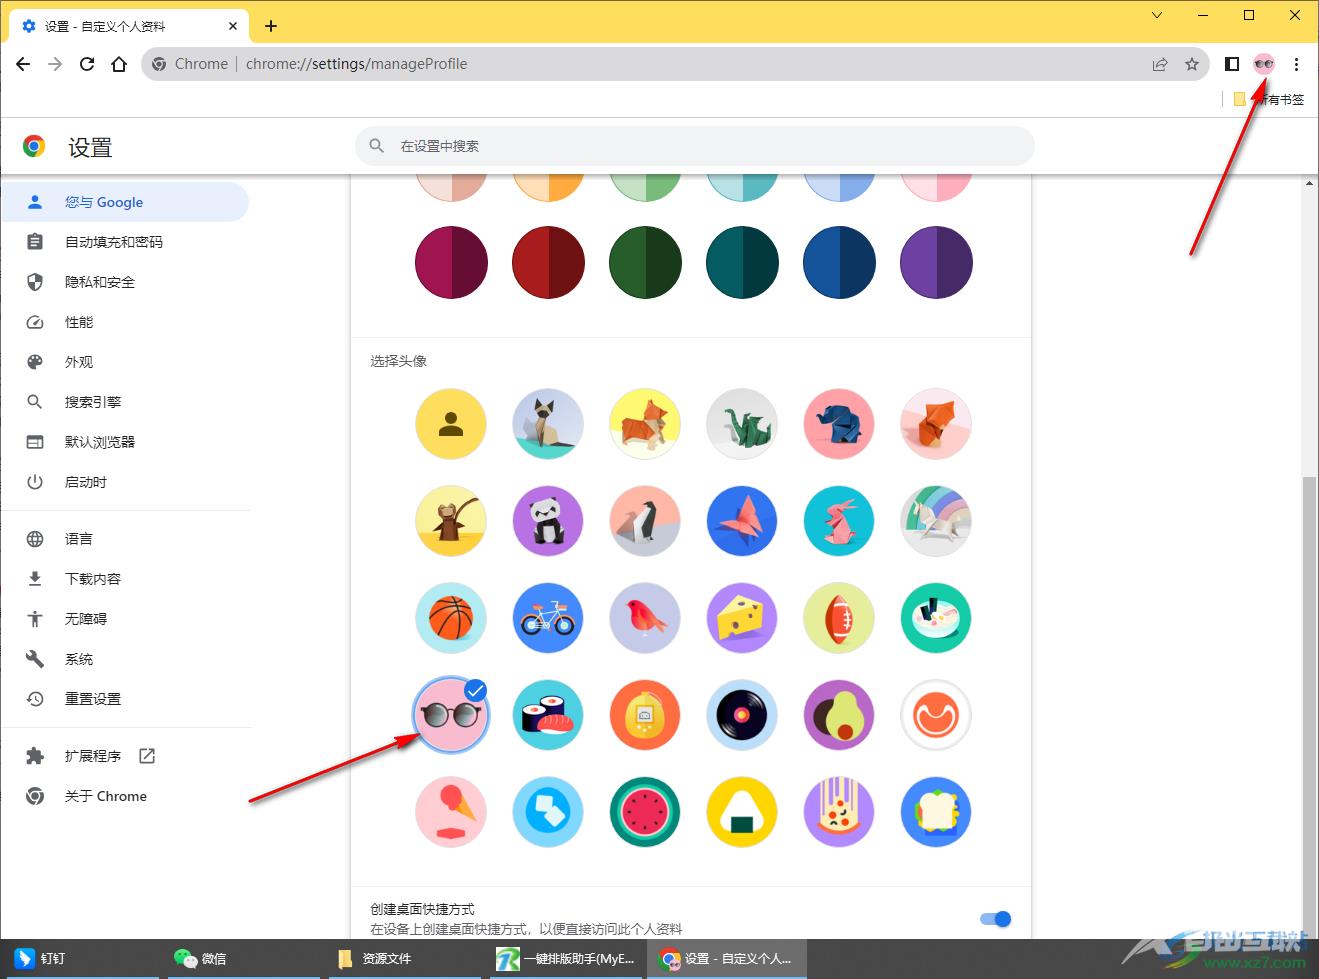This screenshot has height=979, width=1319.
Task: Open 重置设置 page
Action: pyautogui.click(x=125, y=699)
